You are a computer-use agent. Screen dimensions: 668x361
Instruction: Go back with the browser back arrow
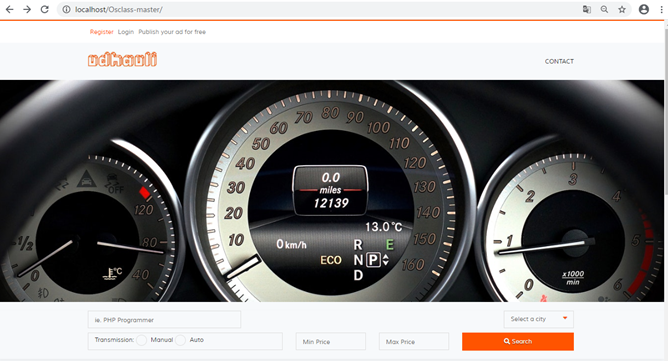point(9,9)
